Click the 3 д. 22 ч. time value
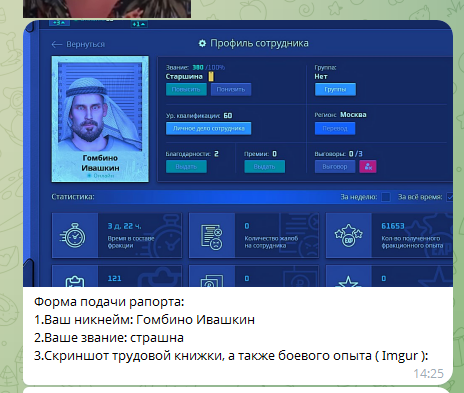 click(x=124, y=226)
